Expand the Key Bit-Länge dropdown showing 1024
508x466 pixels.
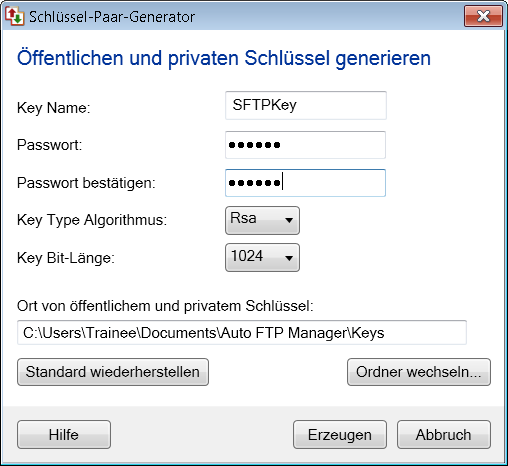(x=262, y=258)
